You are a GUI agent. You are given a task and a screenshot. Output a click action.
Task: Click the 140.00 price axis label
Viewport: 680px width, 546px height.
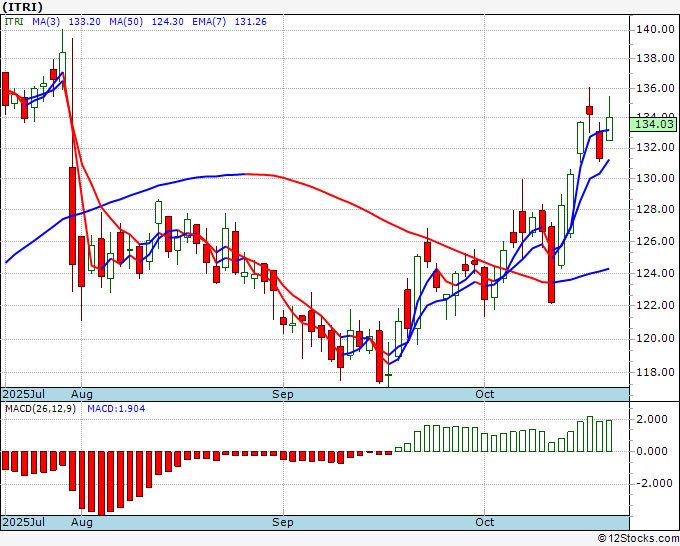click(655, 29)
